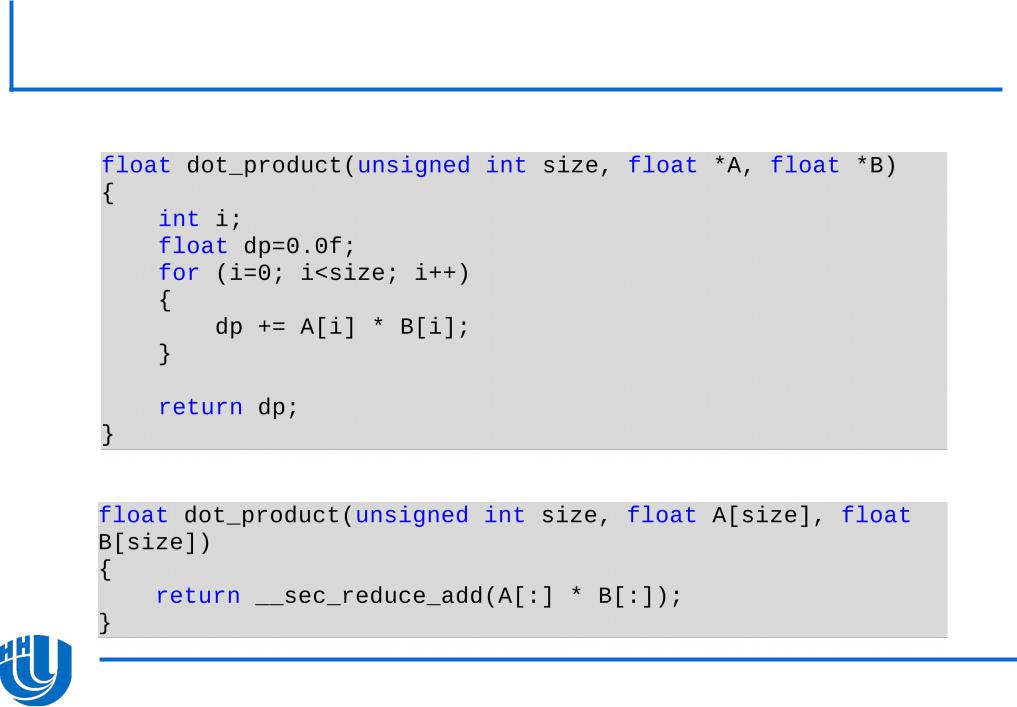Click the blue university logo icon
Viewport: 1017px width, 707px height.
[36, 670]
